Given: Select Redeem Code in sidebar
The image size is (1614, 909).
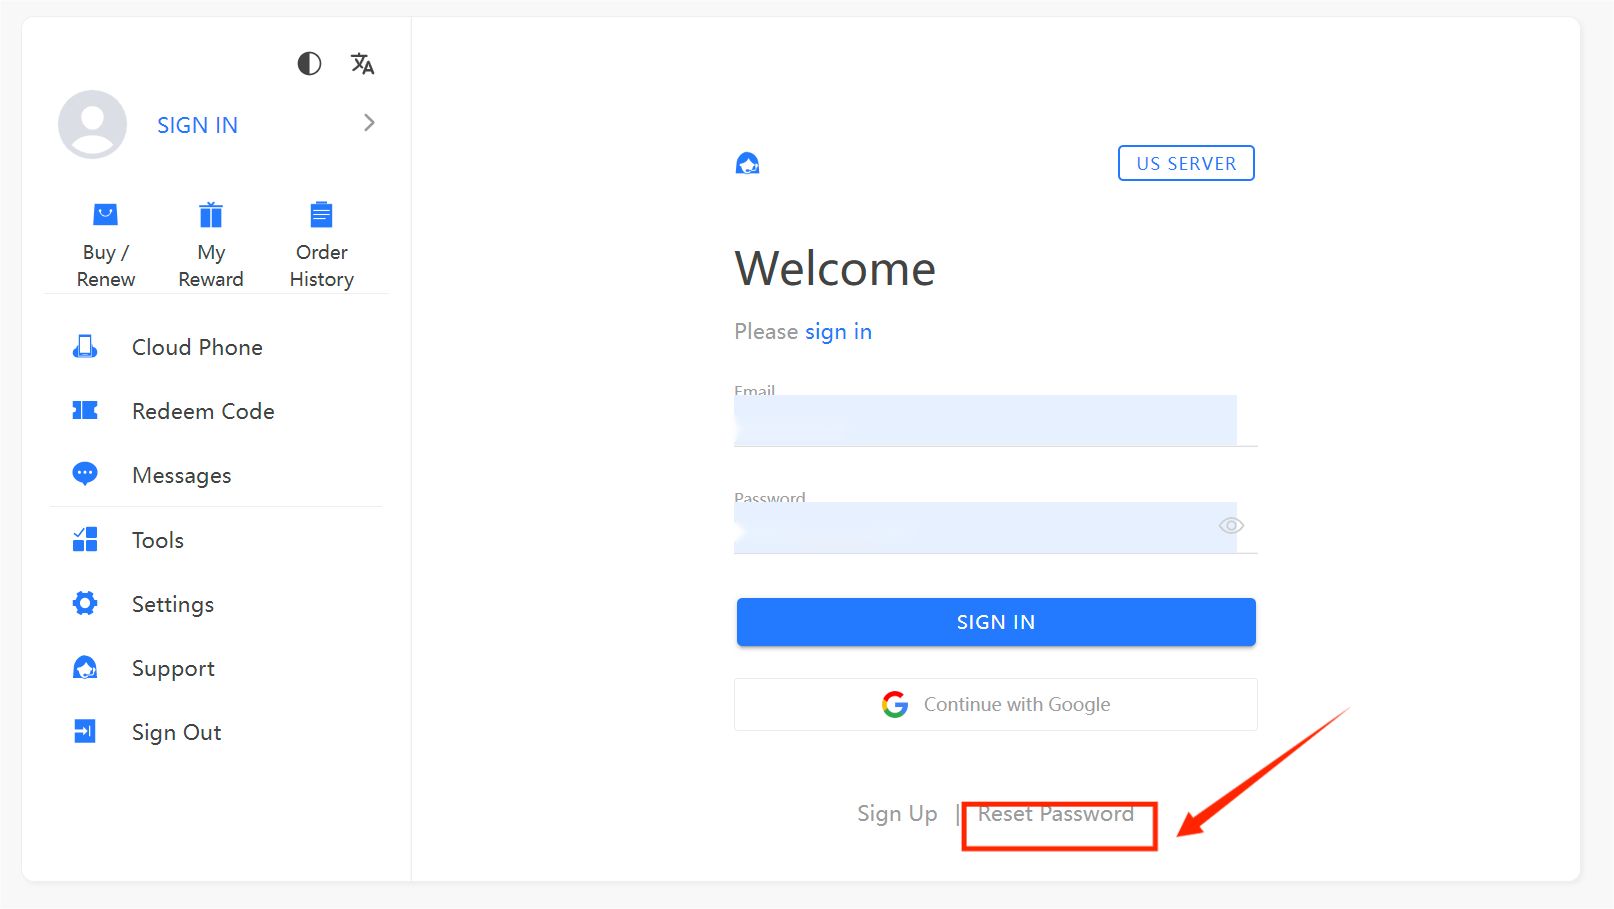Looking at the screenshot, I should [203, 411].
